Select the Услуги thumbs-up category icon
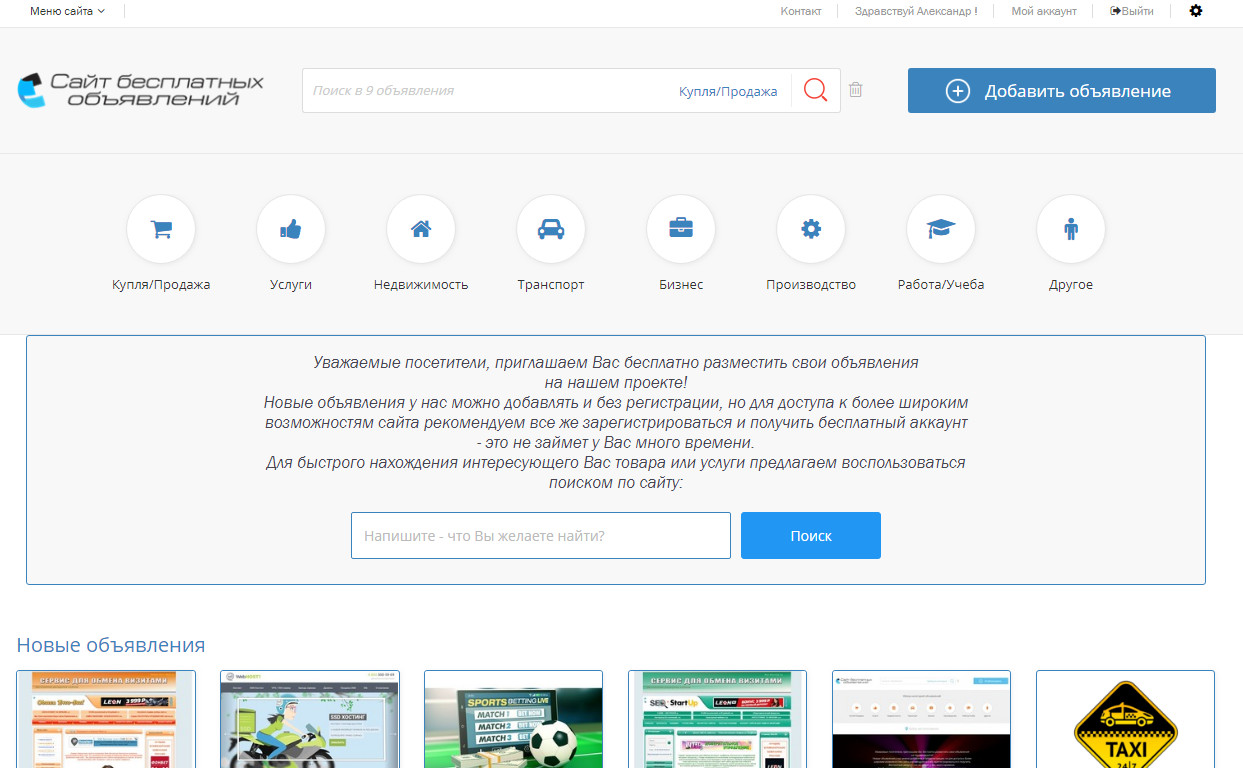The width and height of the screenshot is (1243, 768). point(291,229)
